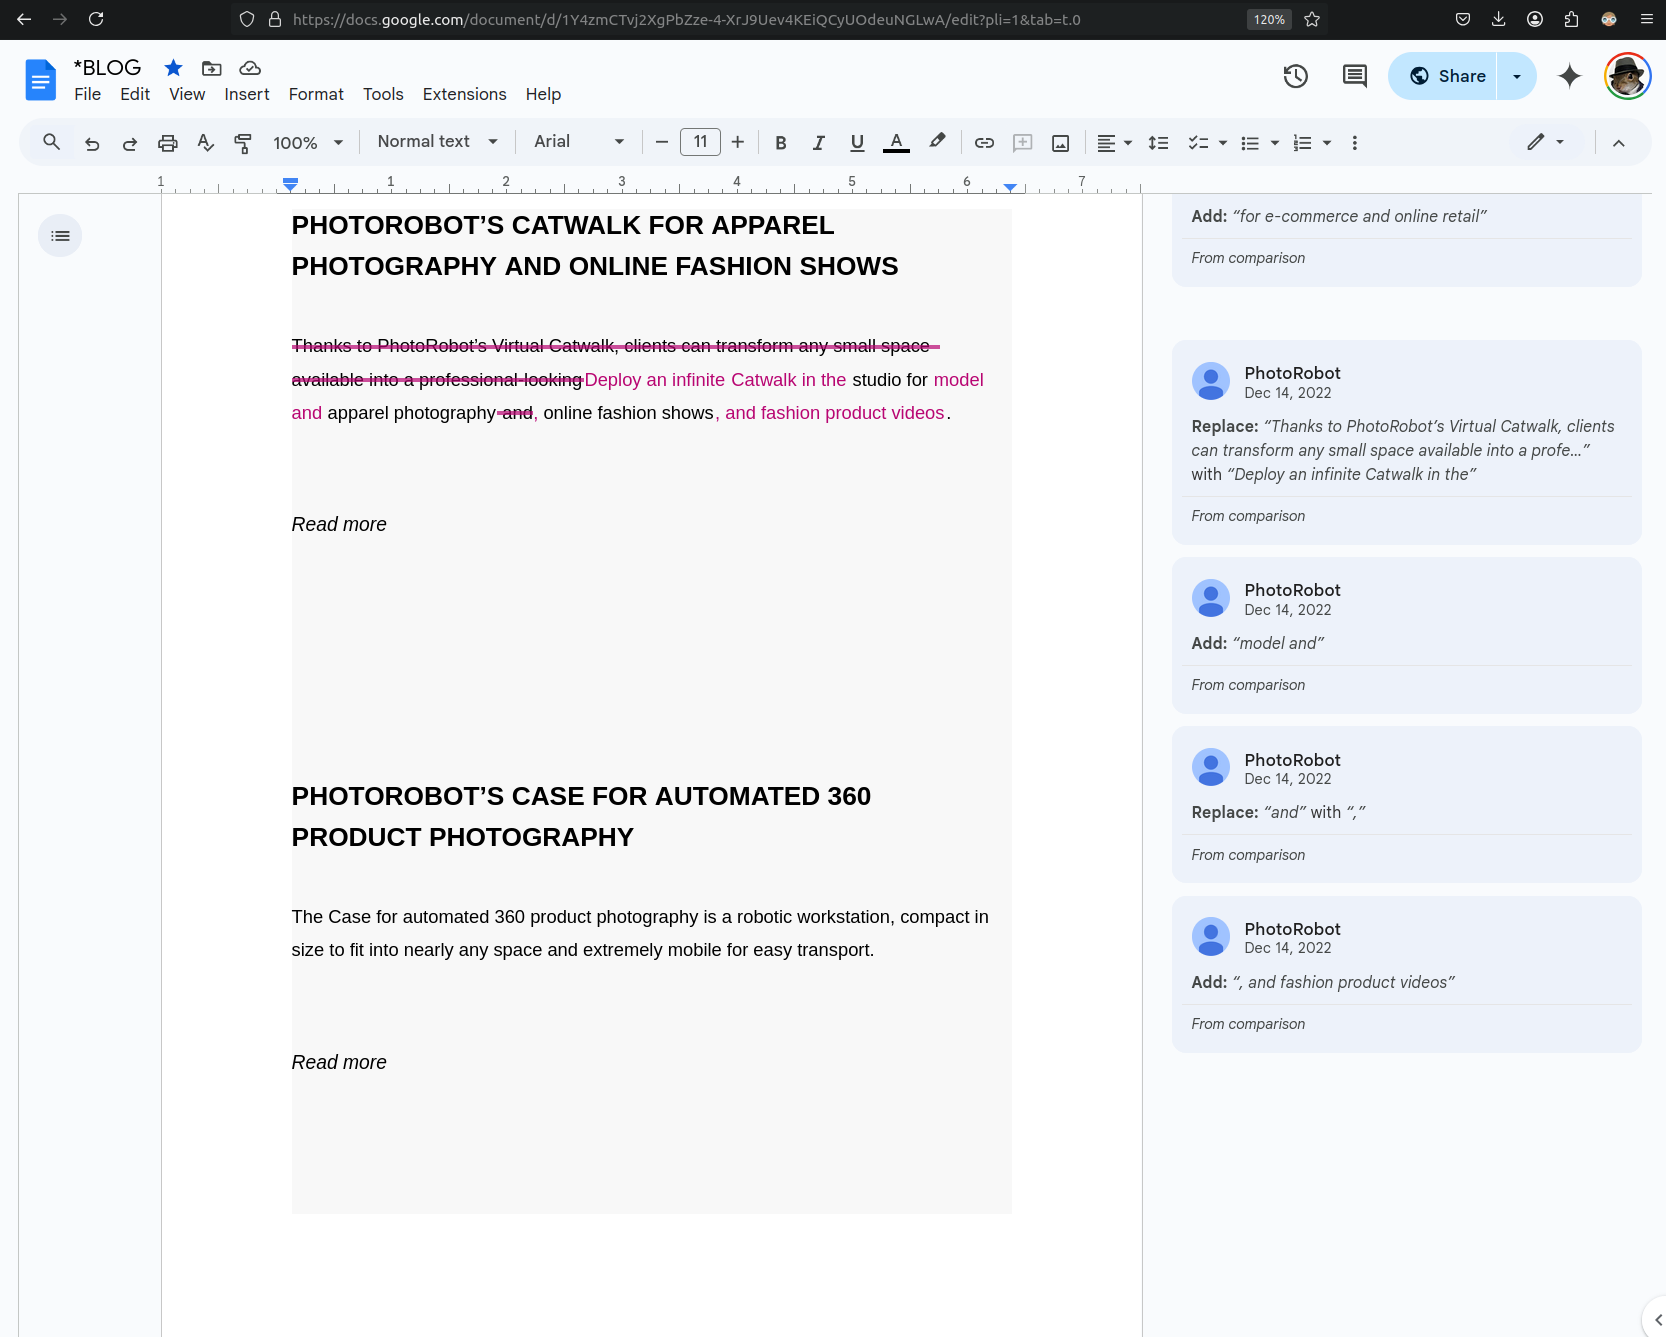
Task: Toggle underline formatting
Action: pyautogui.click(x=857, y=143)
